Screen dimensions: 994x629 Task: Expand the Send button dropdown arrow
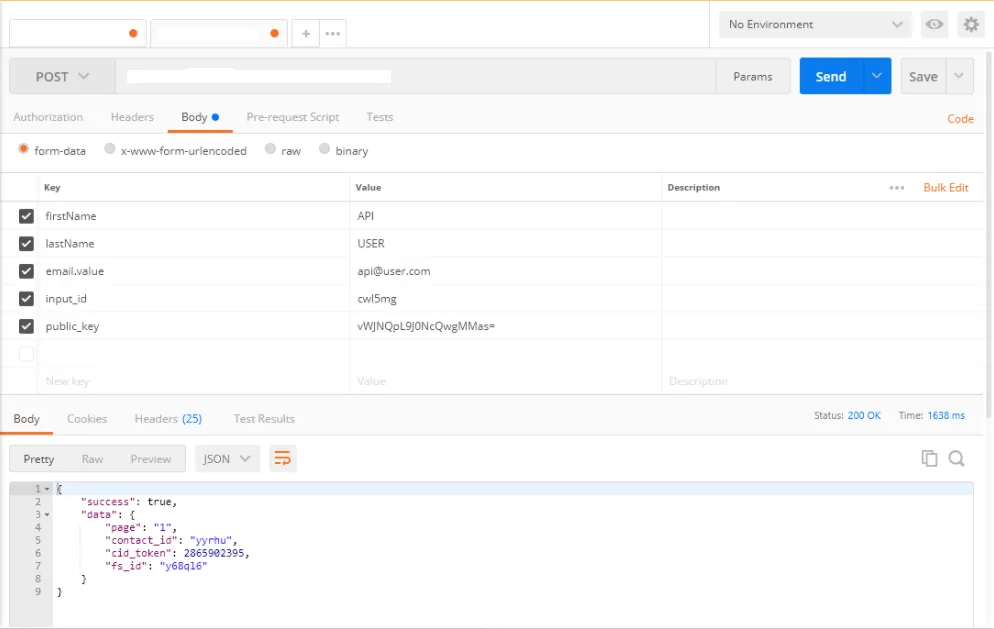(x=877, y=76)
